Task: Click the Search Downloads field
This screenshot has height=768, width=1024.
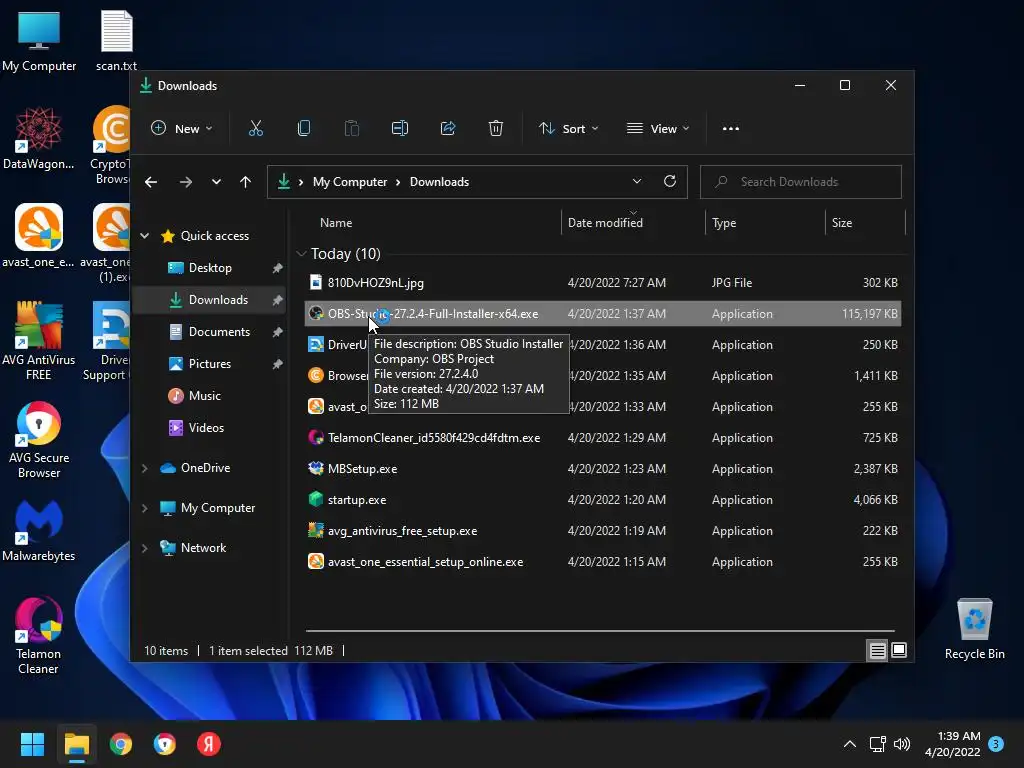Action: (801, 182)
